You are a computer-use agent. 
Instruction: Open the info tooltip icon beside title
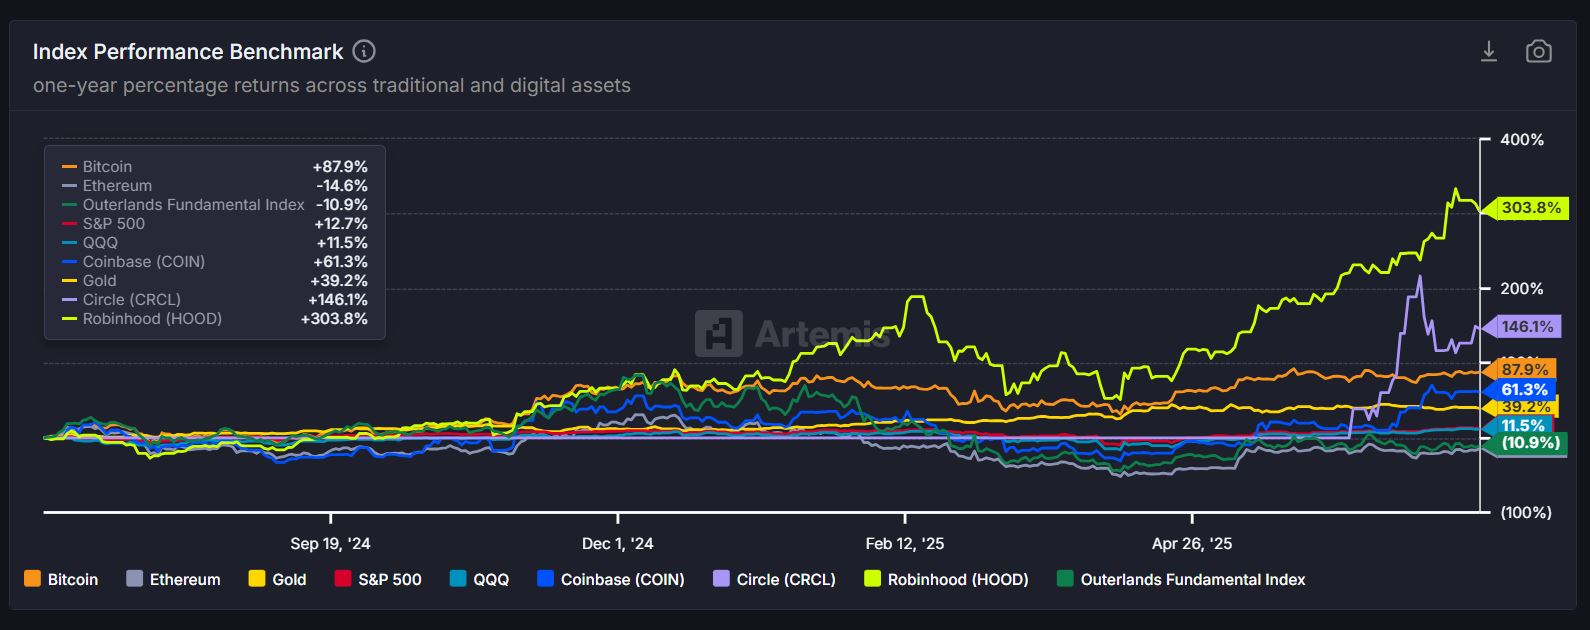364,51
